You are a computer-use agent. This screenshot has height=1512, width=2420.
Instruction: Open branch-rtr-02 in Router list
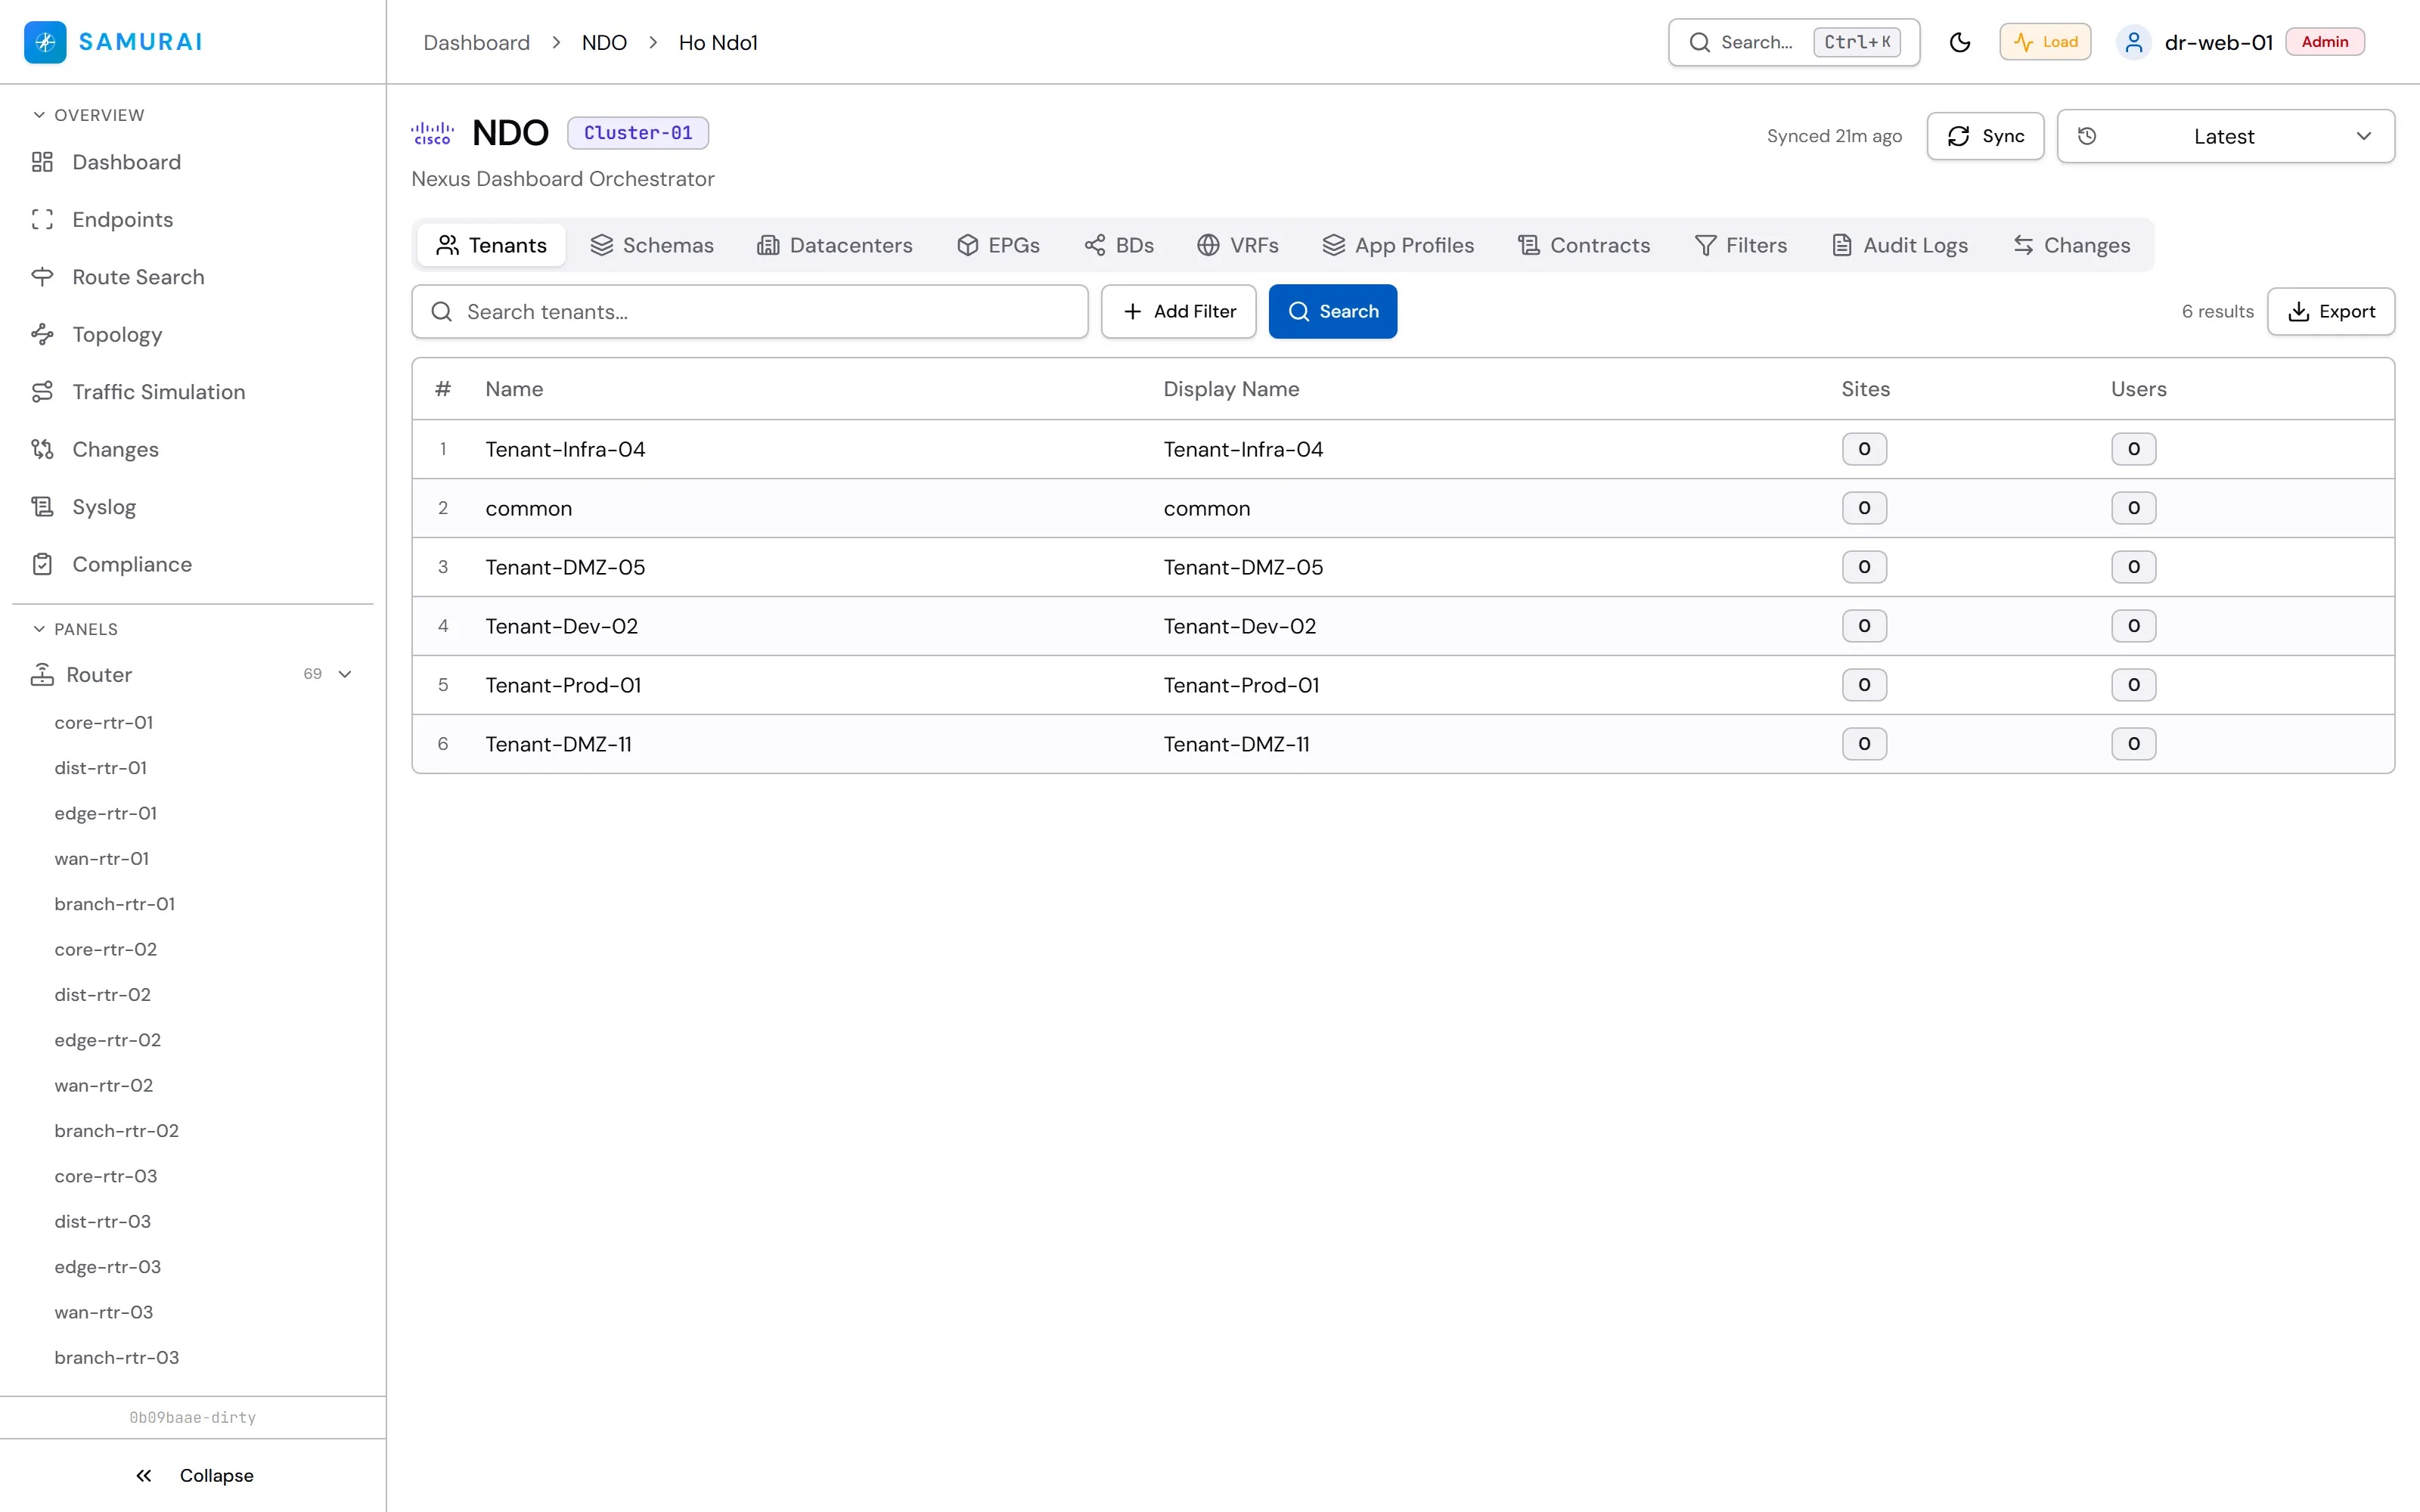pyautogui.click(x=117, y=1131)
